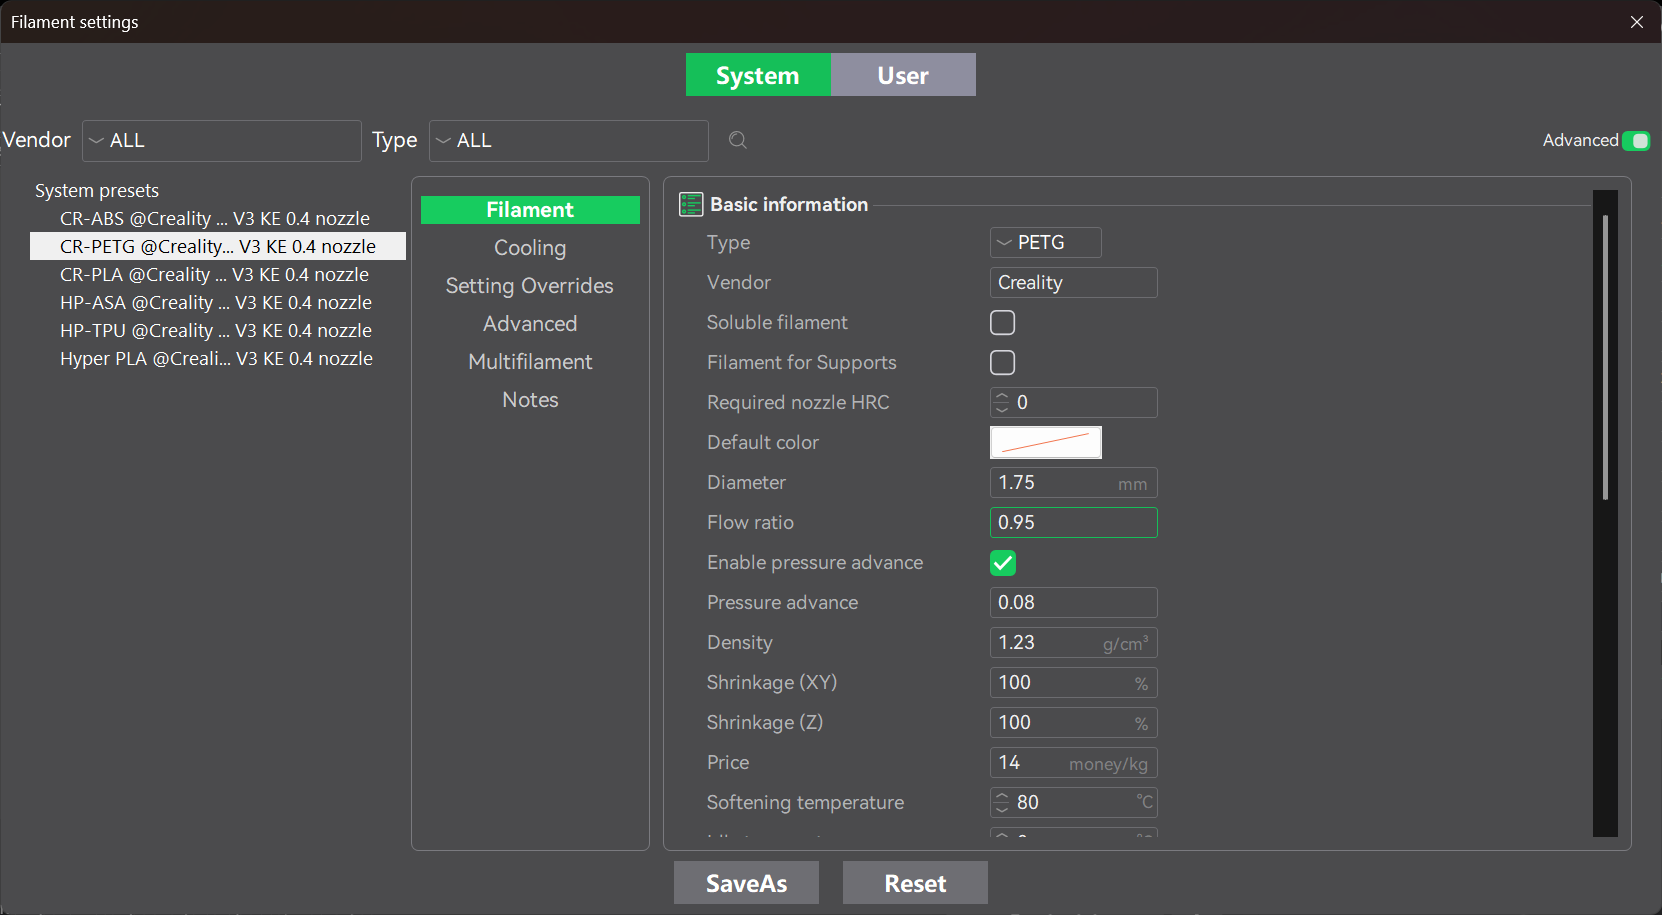Switch to the System tab

click(758, 75)
